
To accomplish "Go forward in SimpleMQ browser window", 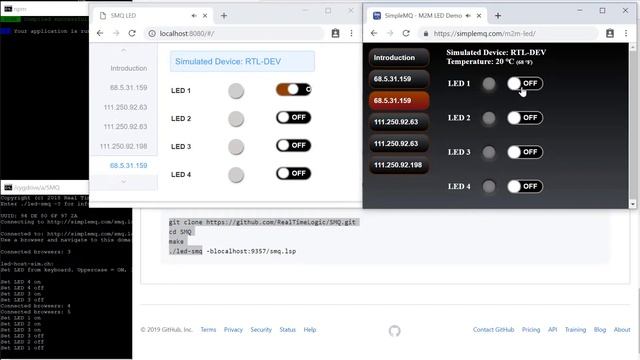I will point(390,33).
